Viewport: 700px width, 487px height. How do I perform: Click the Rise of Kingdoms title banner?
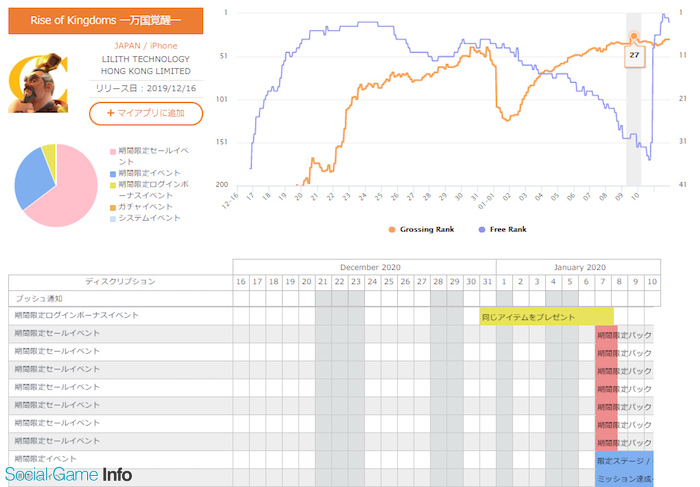[106, 21]
